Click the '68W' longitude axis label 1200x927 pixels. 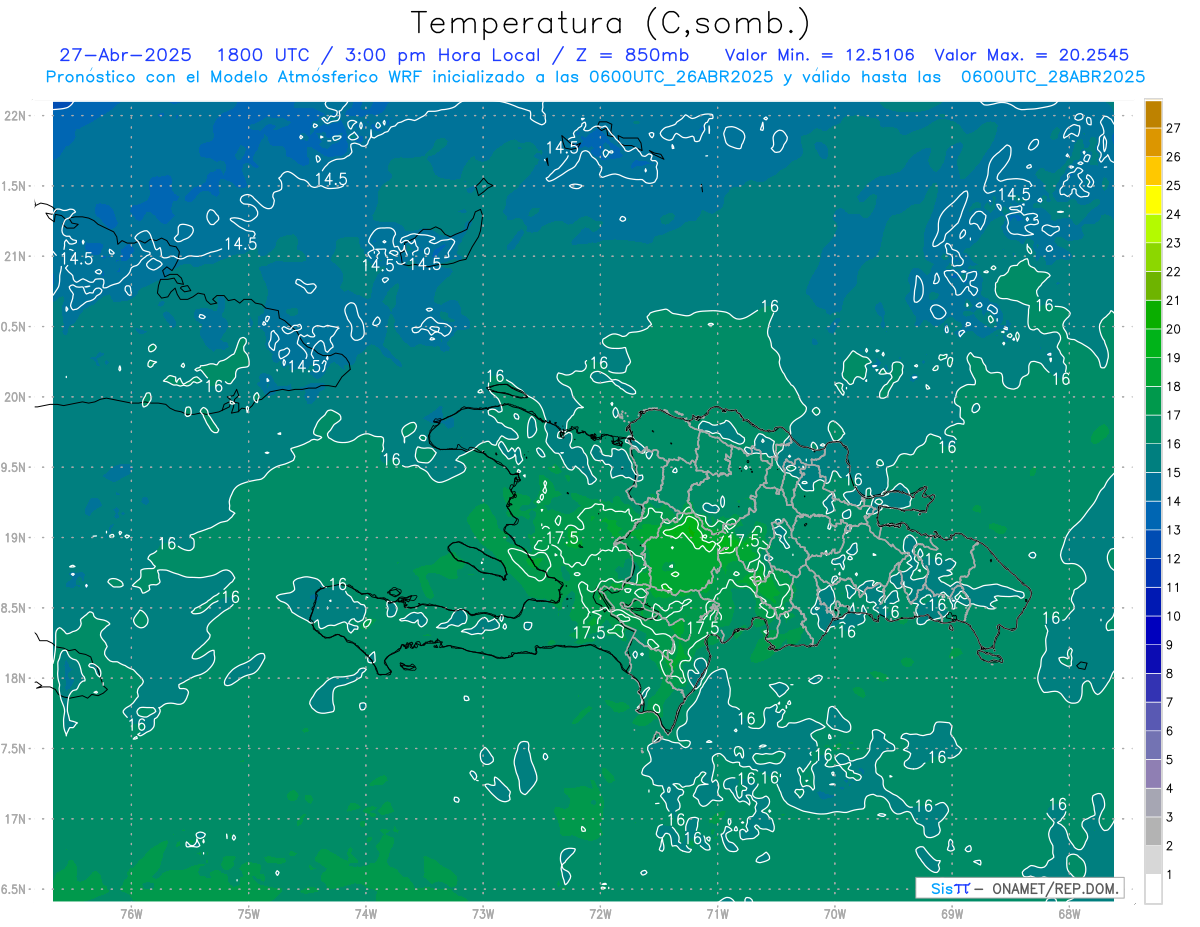1069,913
